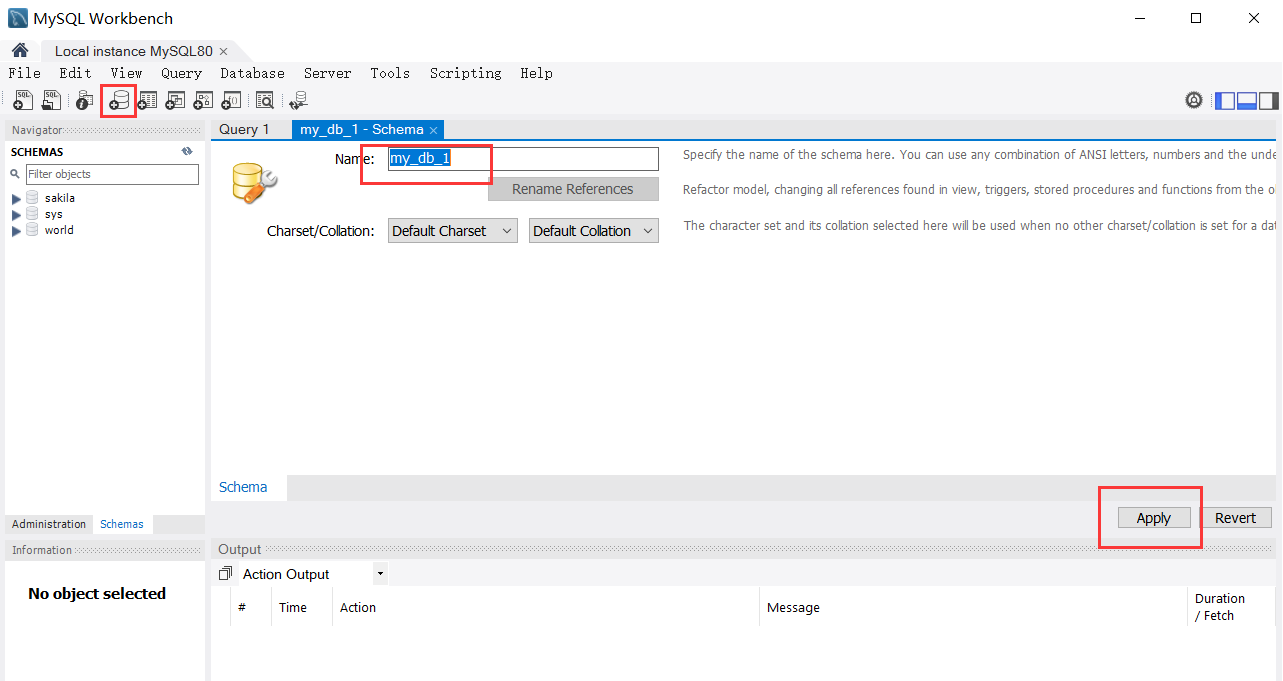Switch to the Administration tab
This screenshot has width=1283, height=681.
tap(49, 524)
